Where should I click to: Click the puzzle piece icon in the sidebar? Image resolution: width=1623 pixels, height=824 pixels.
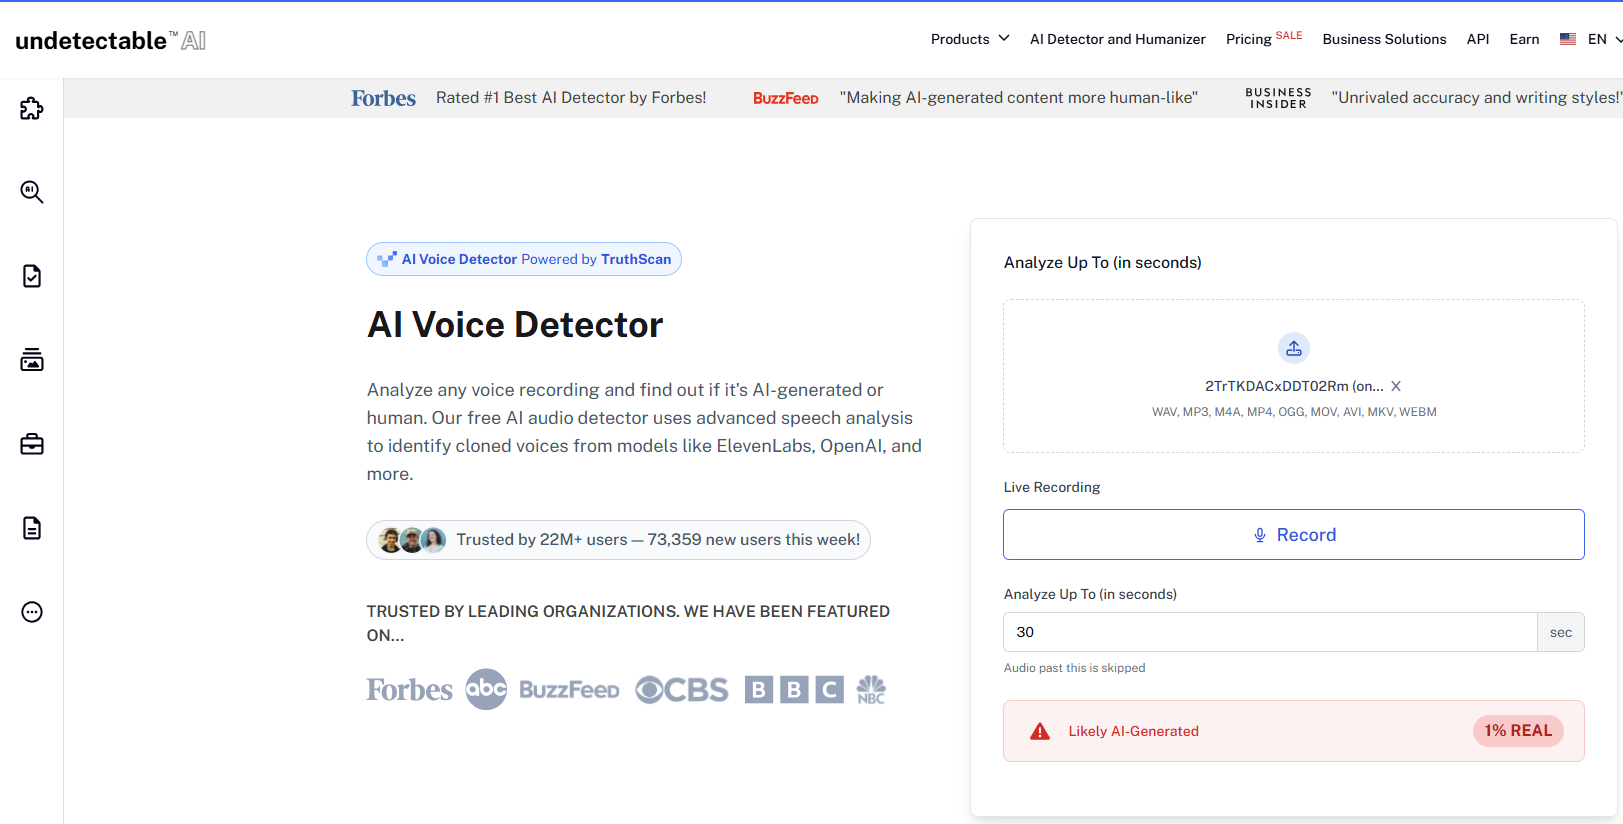tap(32, 108)
